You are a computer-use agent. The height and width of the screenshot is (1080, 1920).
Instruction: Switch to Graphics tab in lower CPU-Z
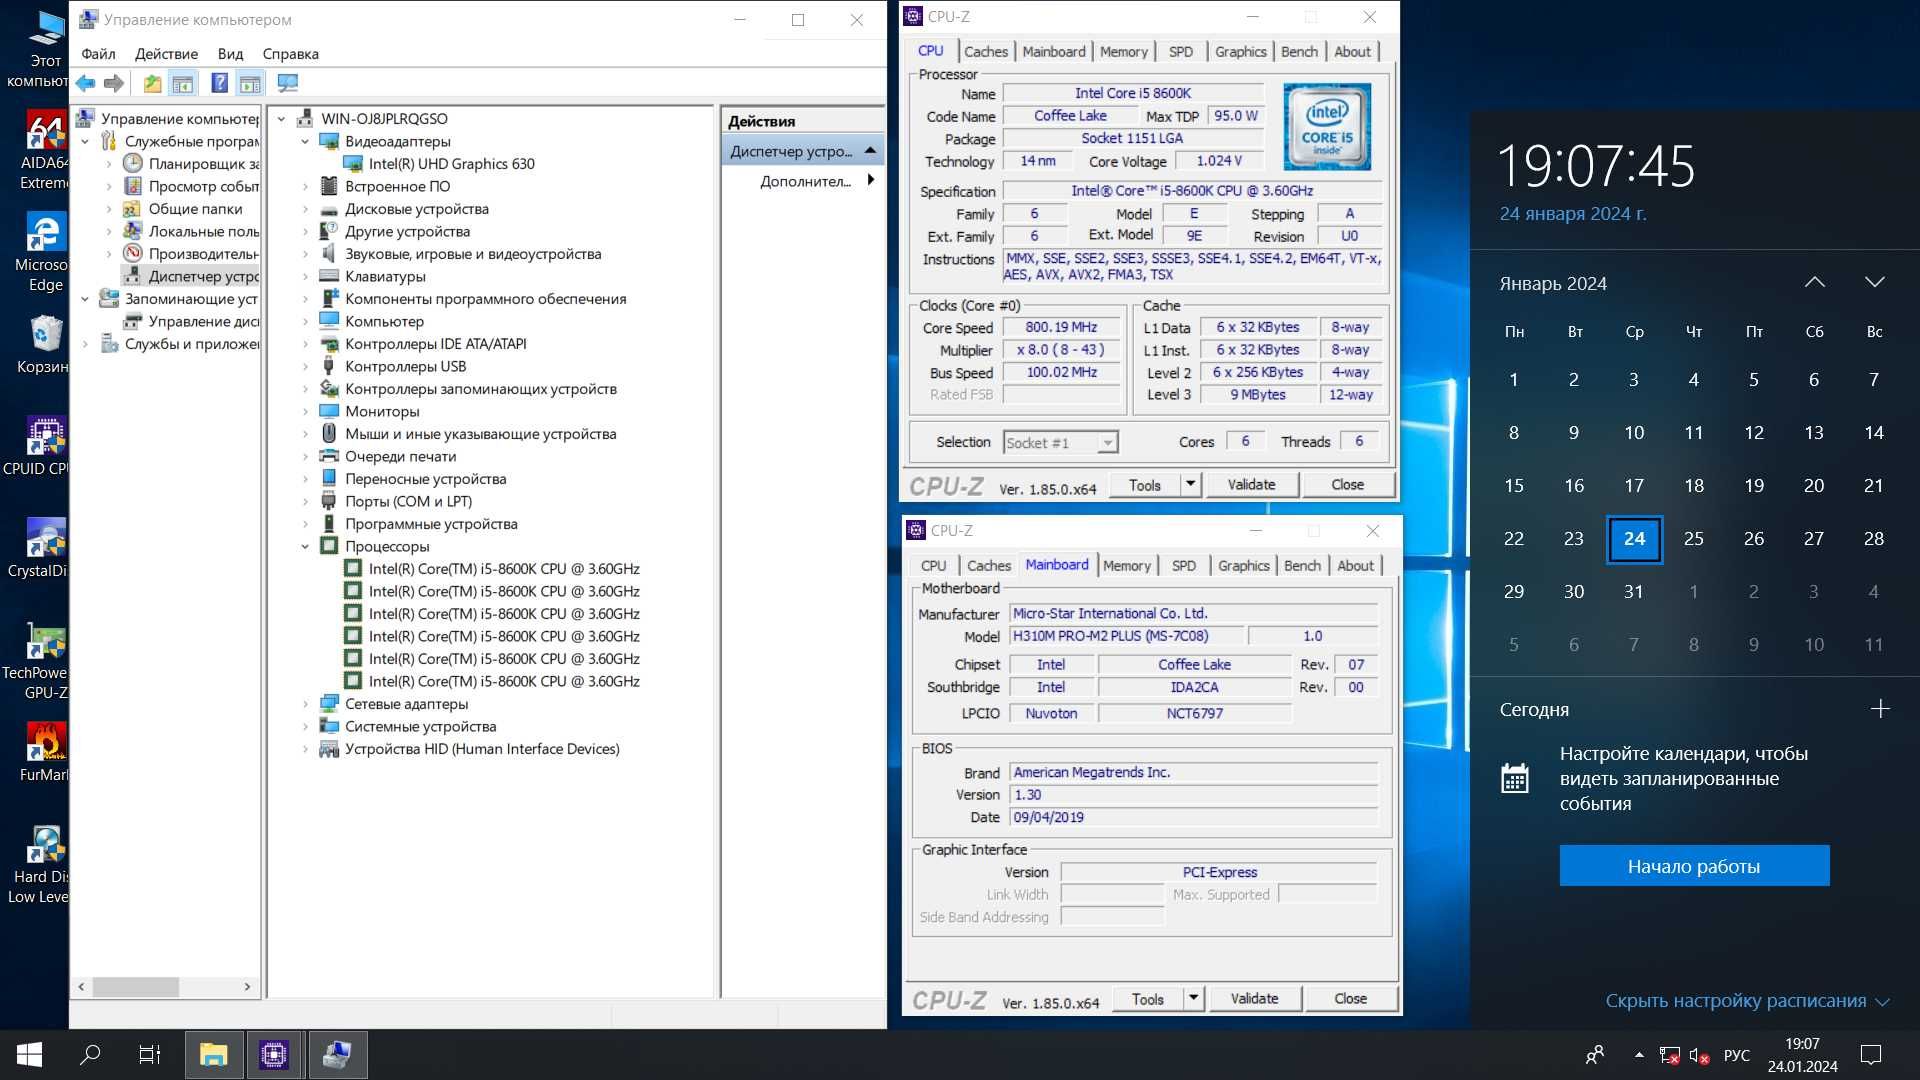(1243, 566)
